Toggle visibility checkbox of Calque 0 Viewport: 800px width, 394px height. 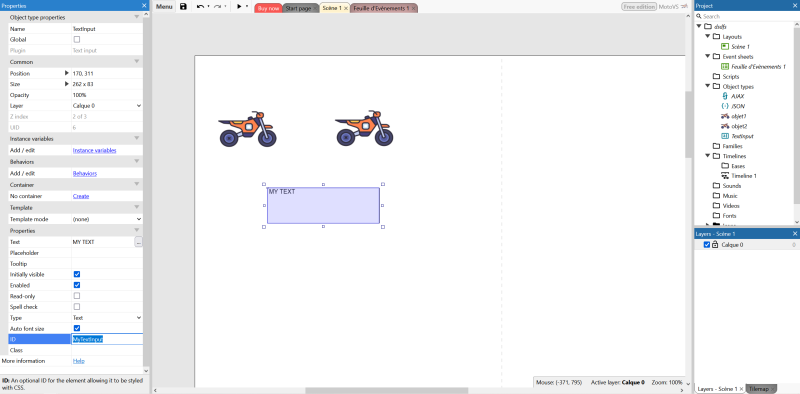pos(707,245)
